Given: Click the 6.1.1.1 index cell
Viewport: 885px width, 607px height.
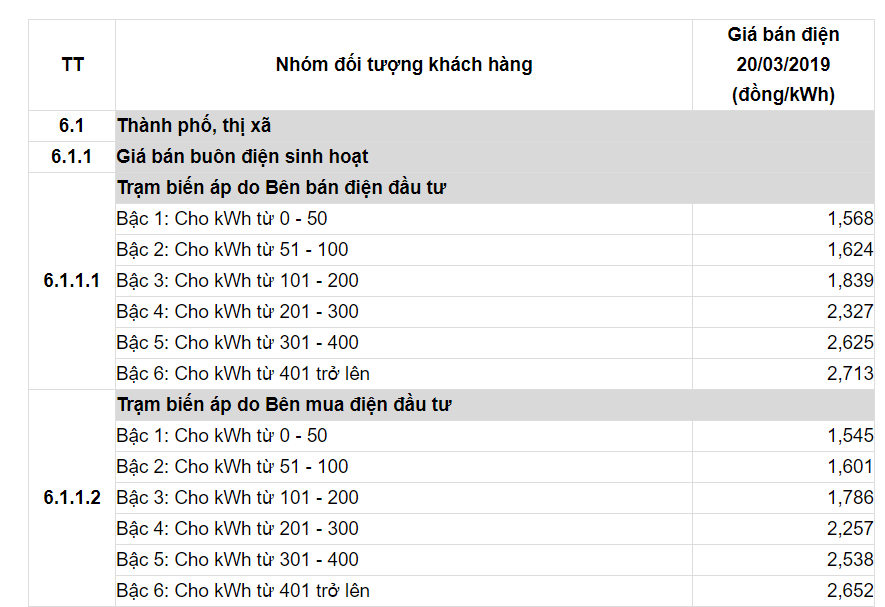Looking at the screenshot, I should 72,281.
